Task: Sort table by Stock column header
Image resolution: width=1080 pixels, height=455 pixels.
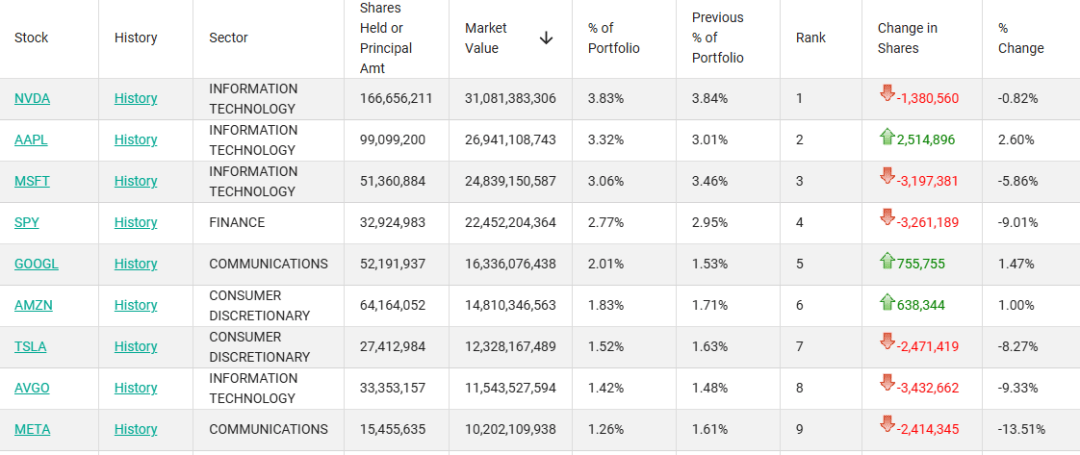Action: (x=31, y=38)
